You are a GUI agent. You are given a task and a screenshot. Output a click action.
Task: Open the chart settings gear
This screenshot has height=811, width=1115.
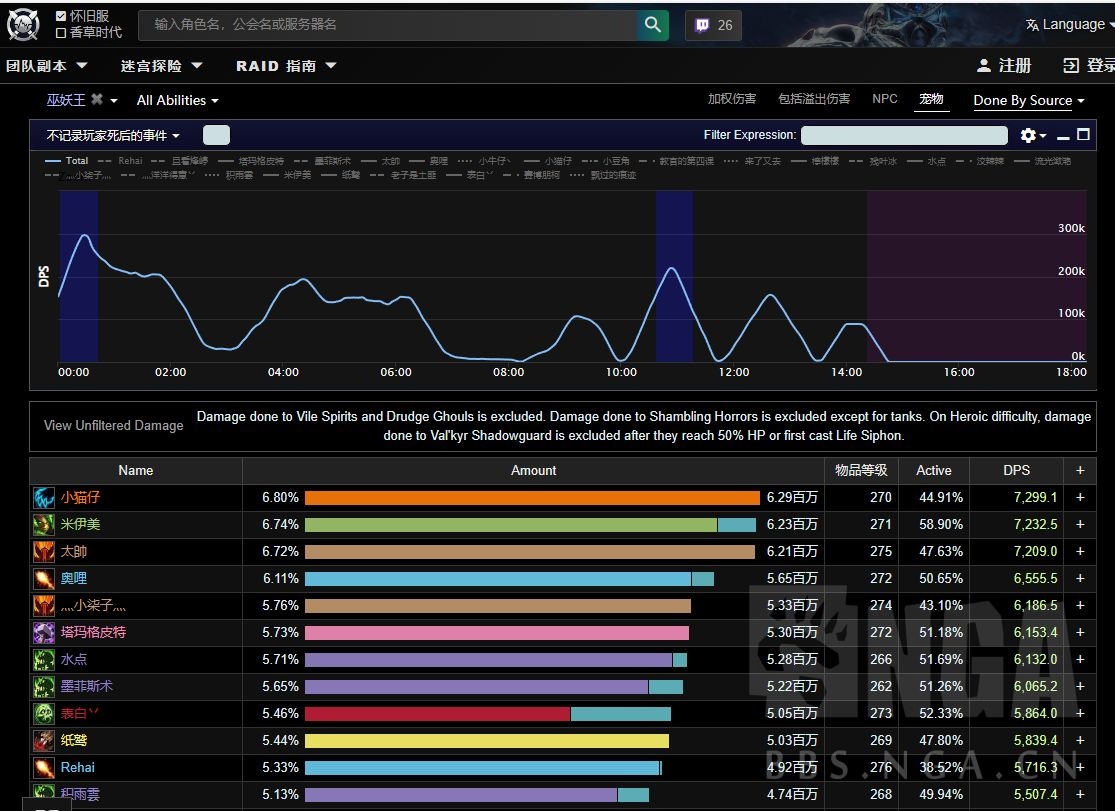[1028, 135]
